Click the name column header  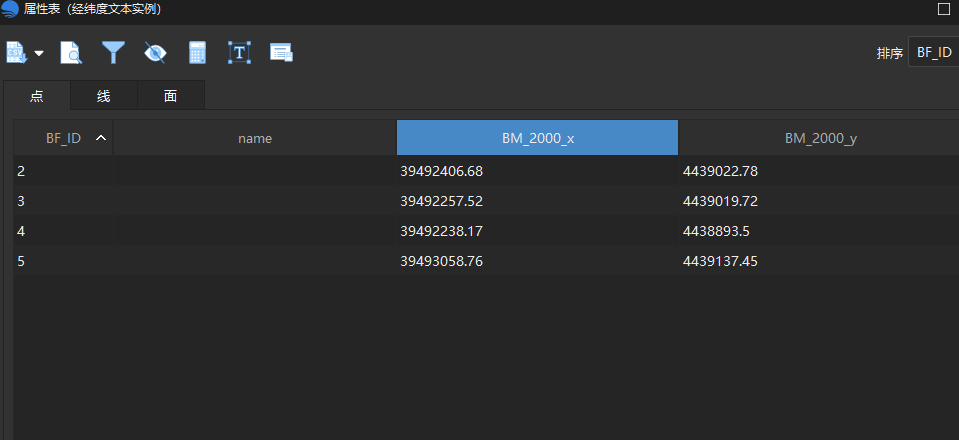254,138
